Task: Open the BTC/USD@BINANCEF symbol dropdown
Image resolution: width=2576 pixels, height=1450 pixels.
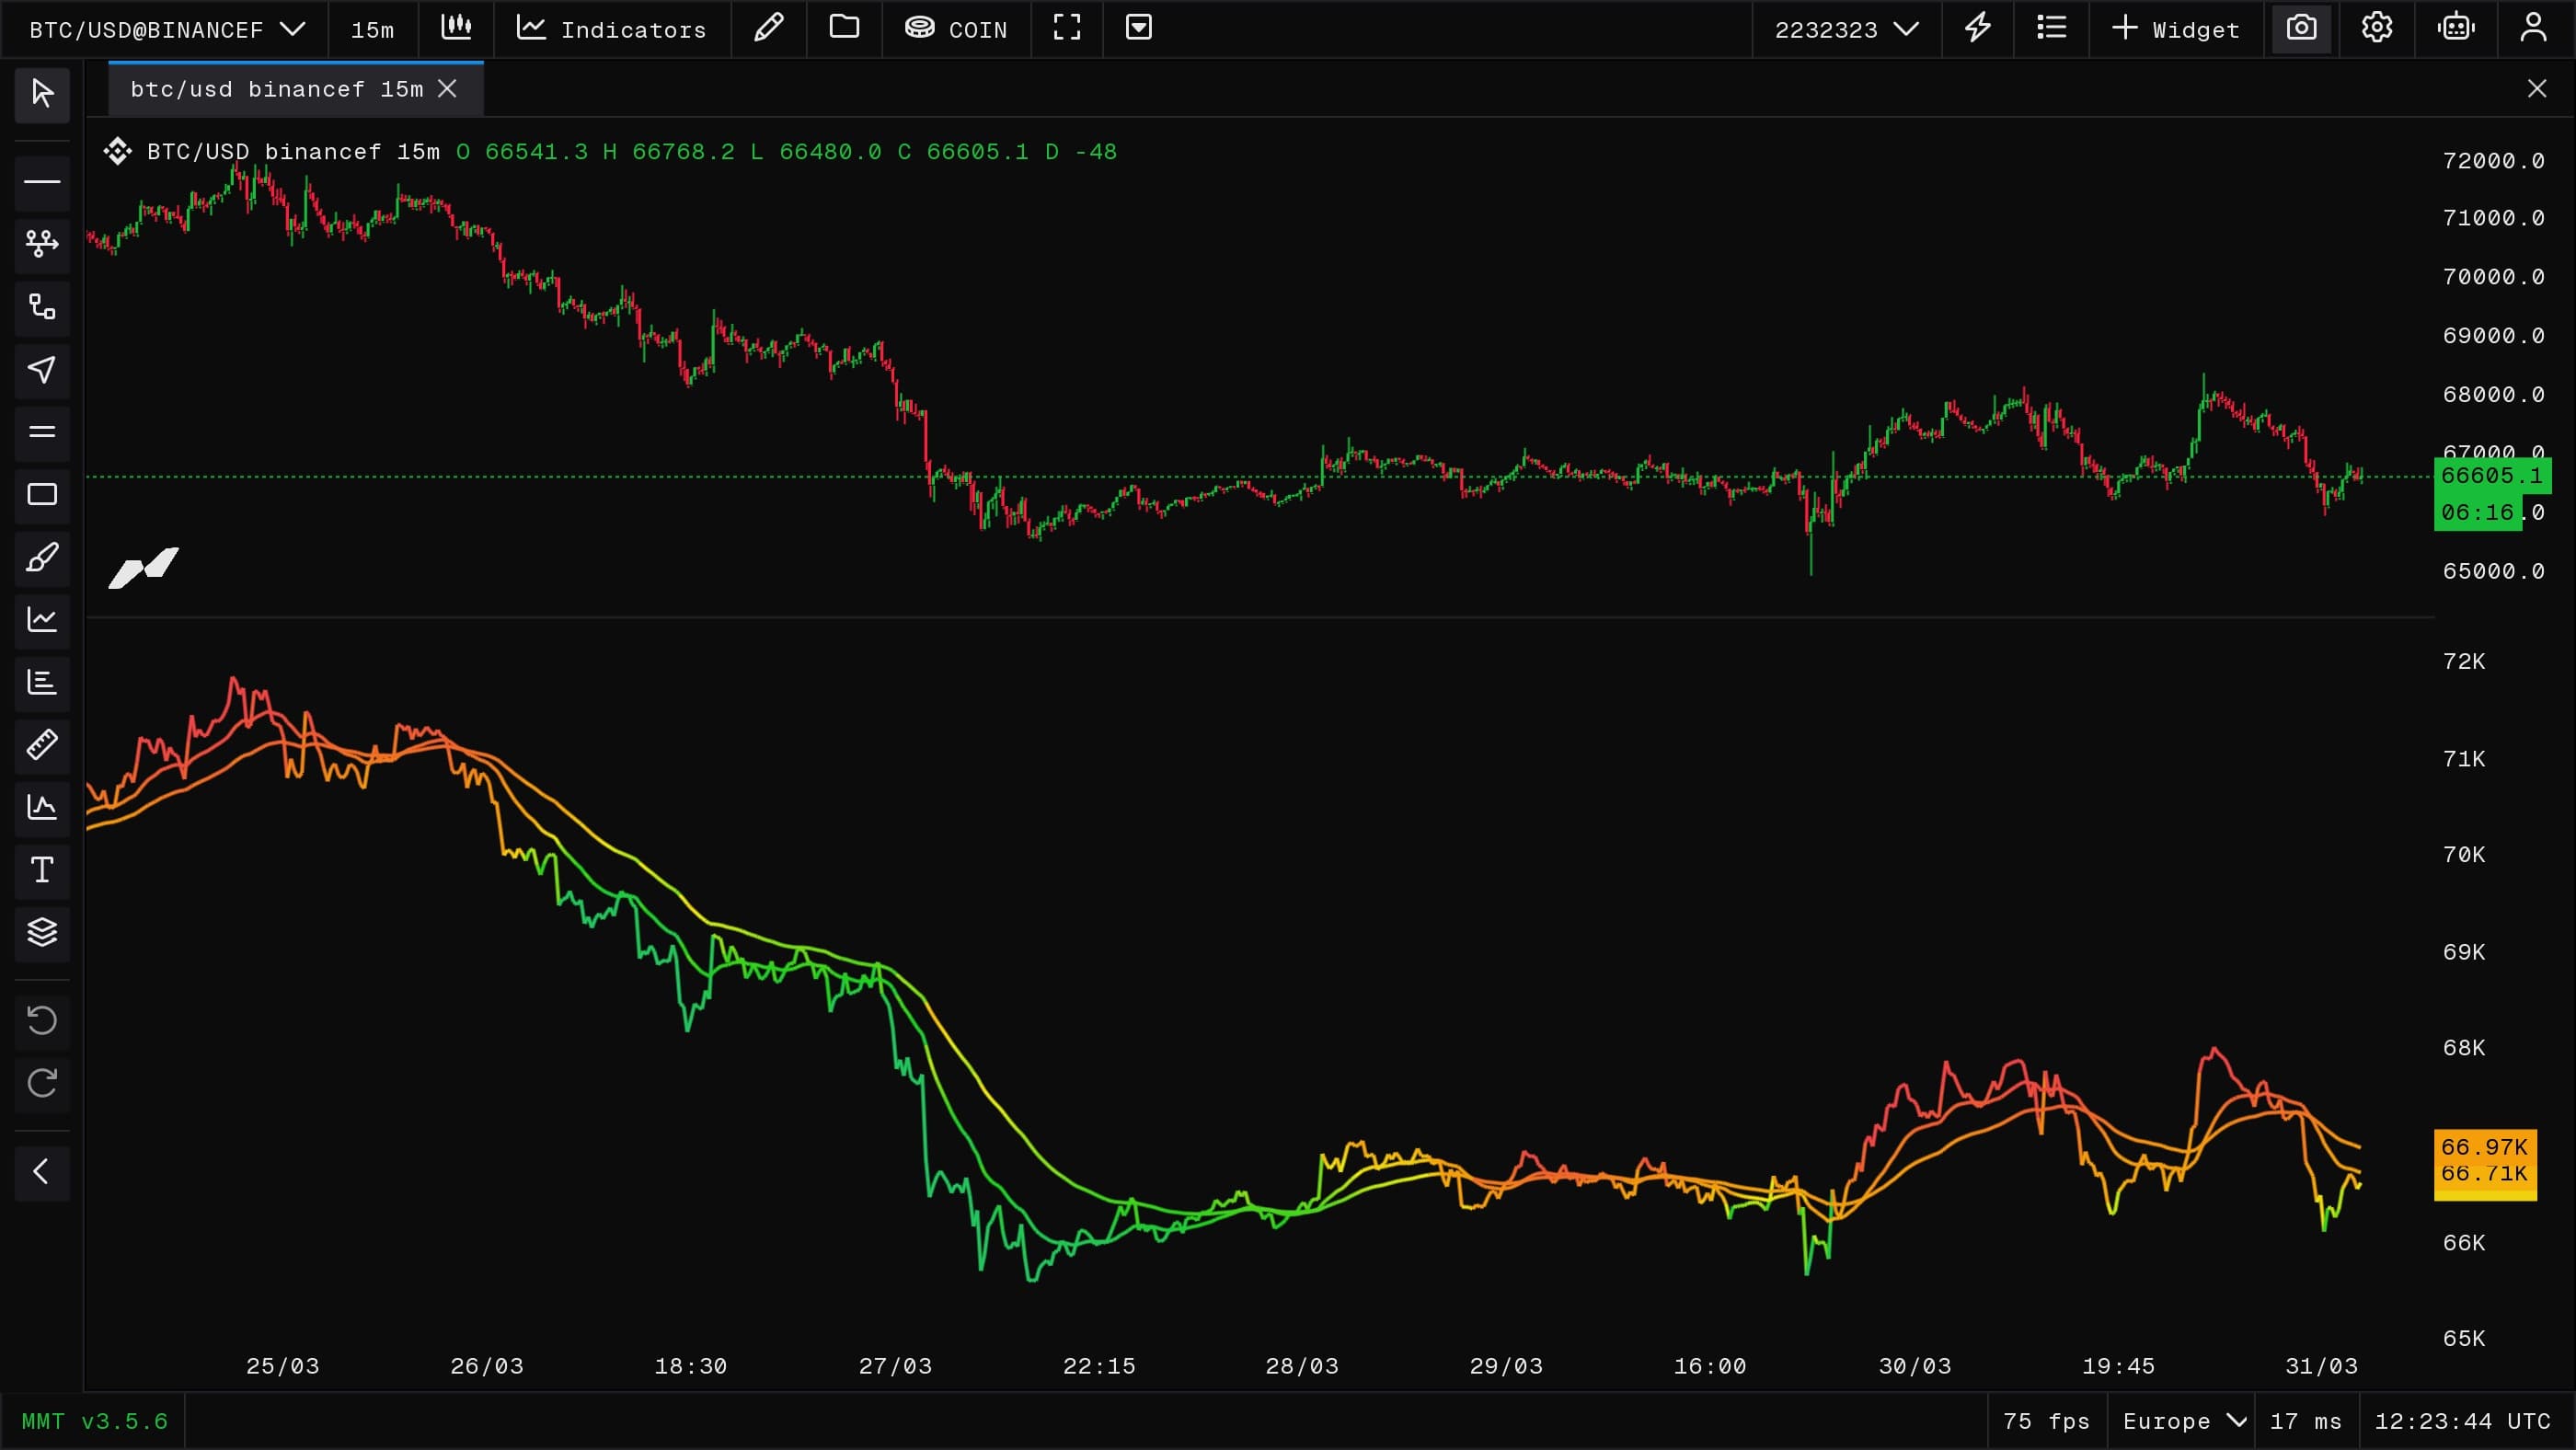Action: tap(166, 29)
